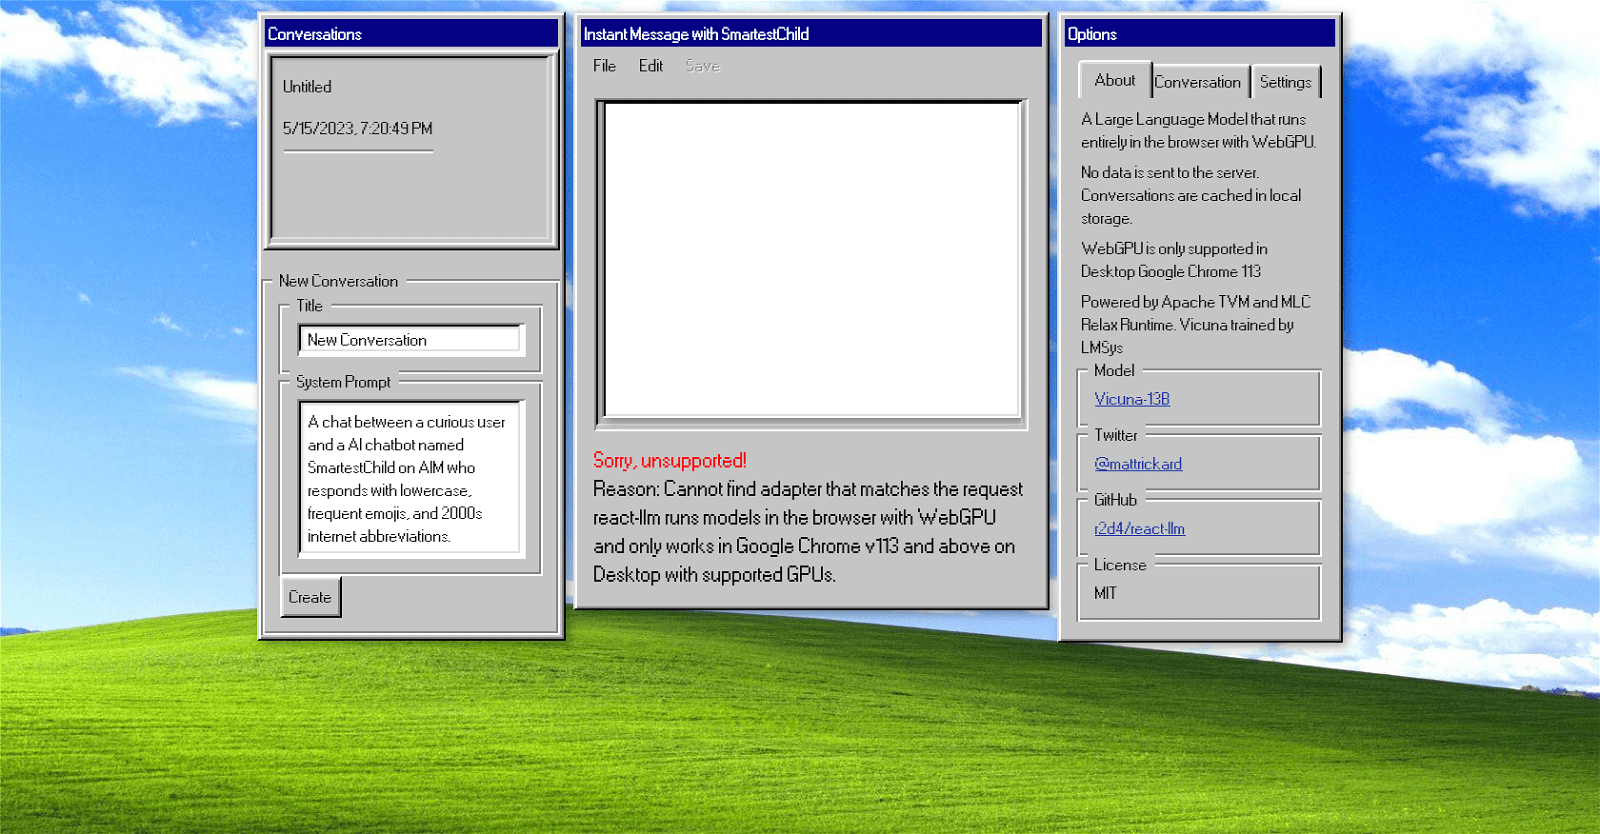1600x834 pixels.
Task: Click into the System Prompt text box
Action: point(410,479)
